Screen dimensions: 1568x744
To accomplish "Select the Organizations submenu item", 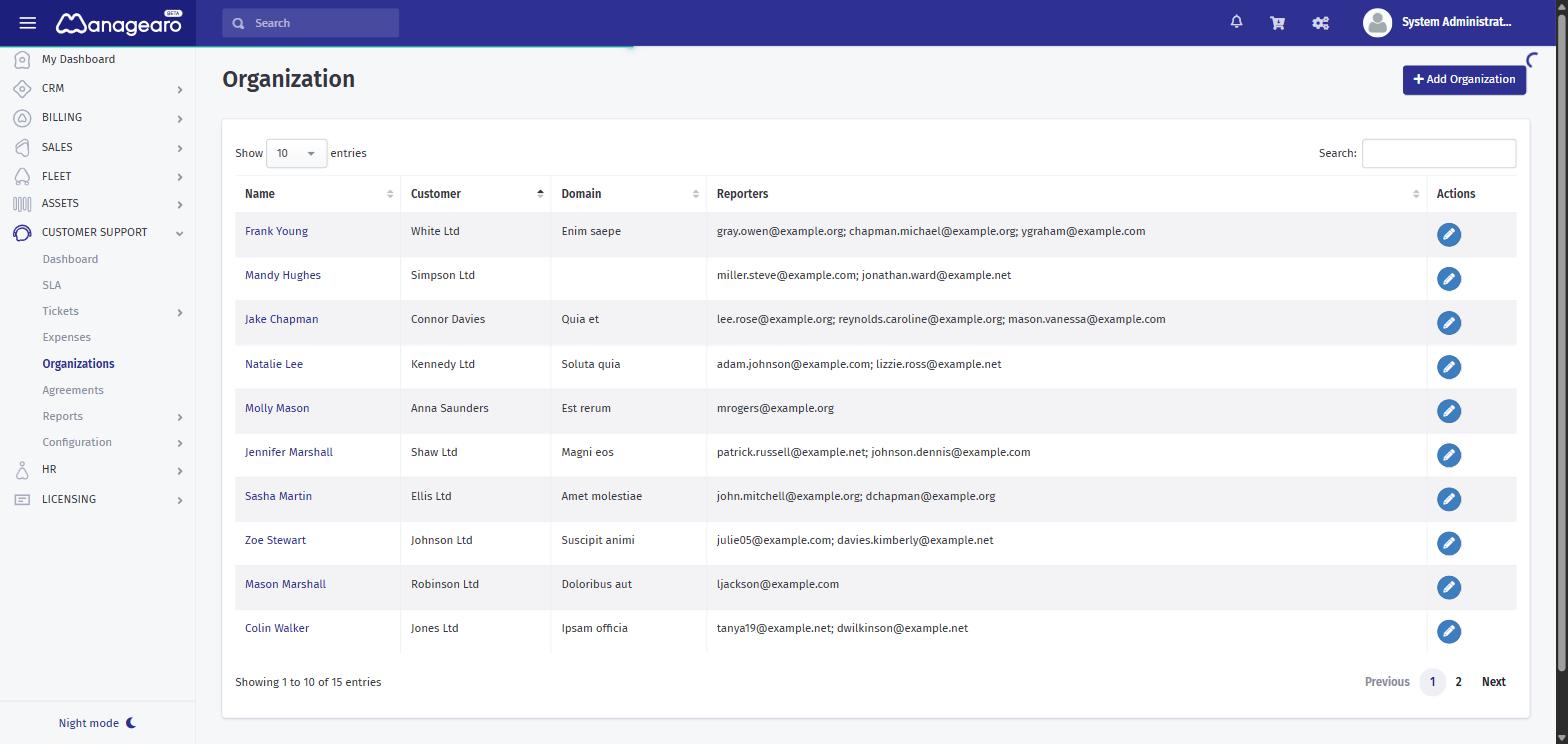I will (78, 364).
